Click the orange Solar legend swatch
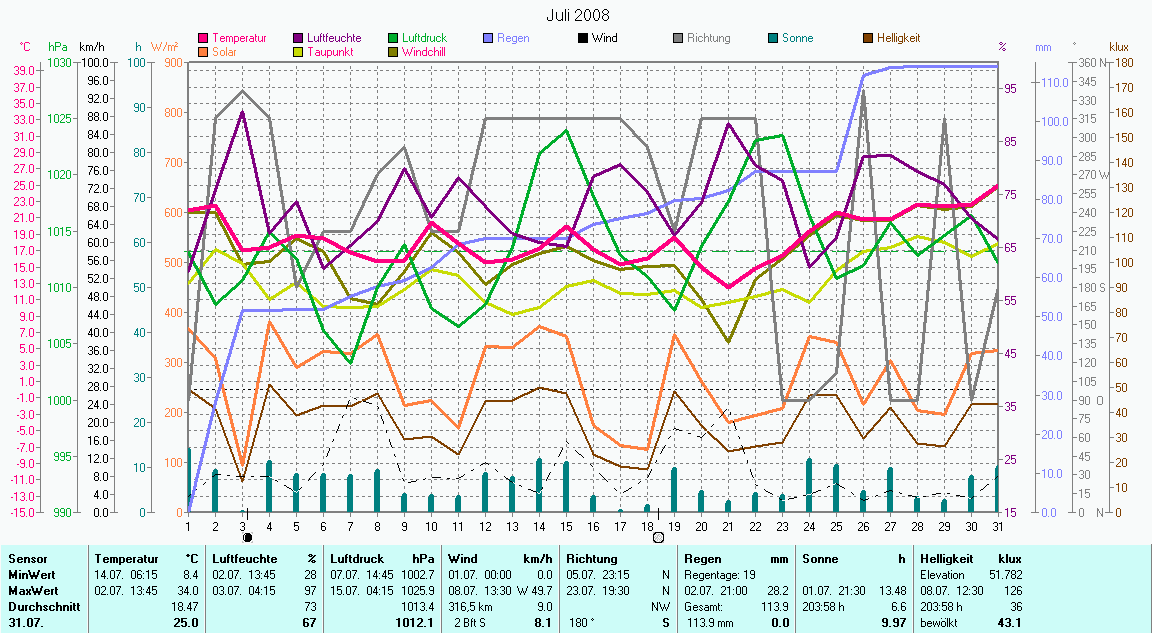 point(204,51)
